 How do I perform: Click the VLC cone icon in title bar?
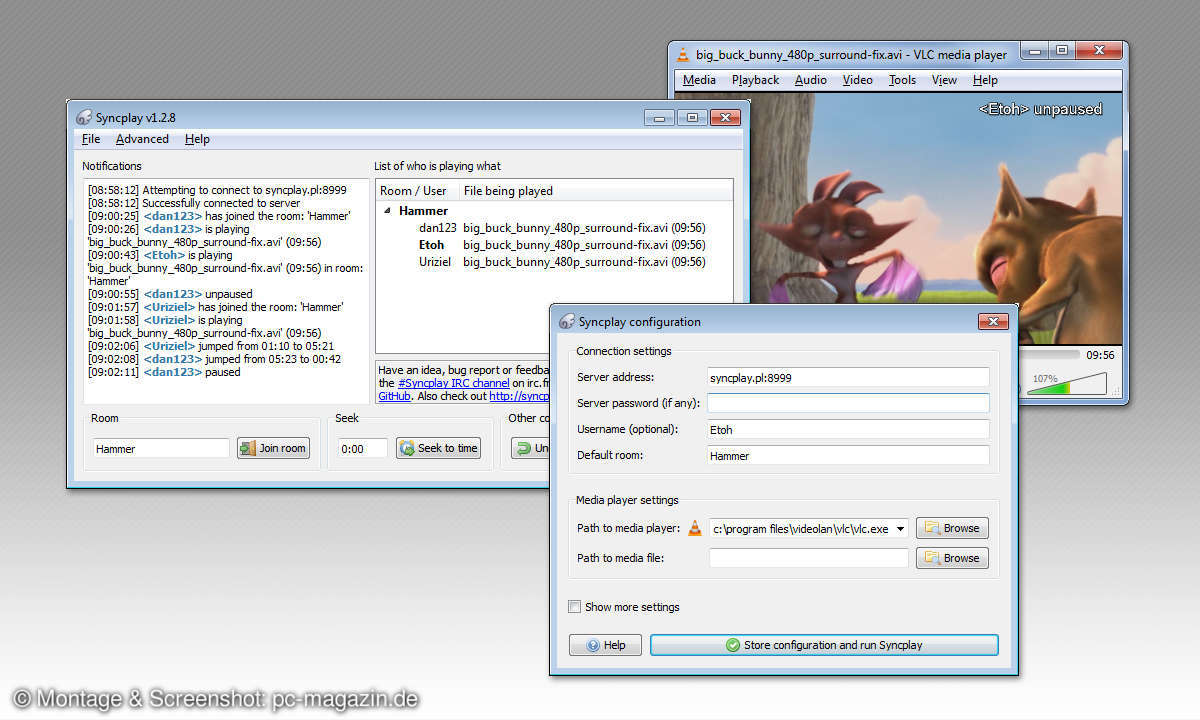click(x=684, y=55)
